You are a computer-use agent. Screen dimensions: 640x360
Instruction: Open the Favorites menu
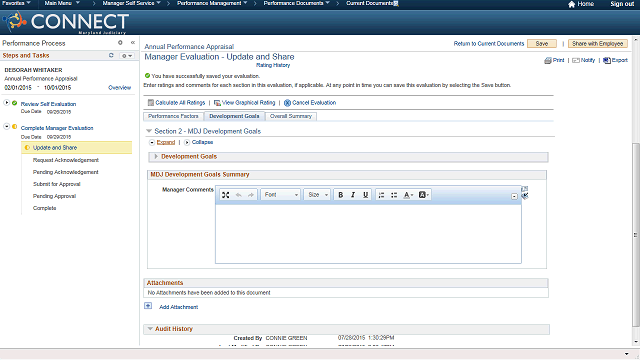(16, 3)
